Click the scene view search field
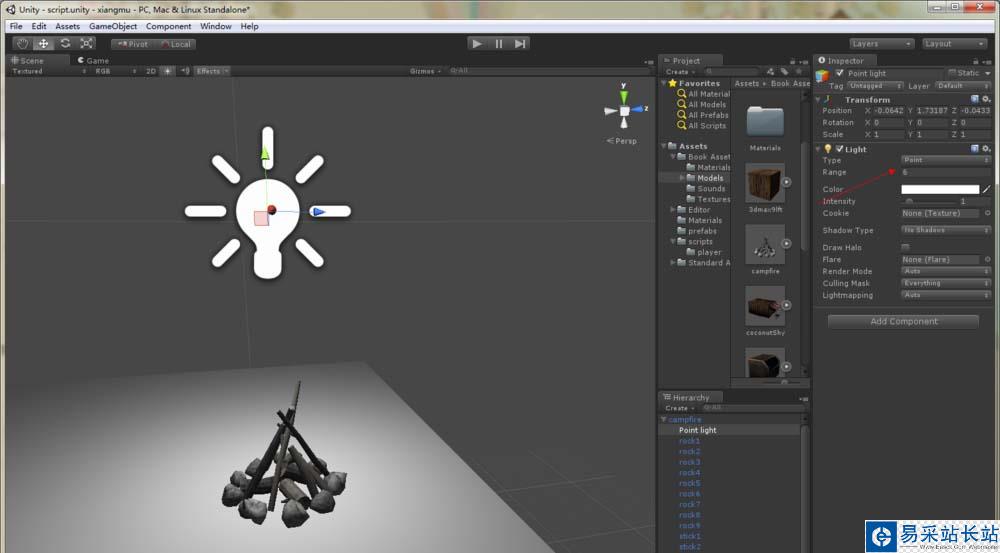This screenshot has width=1000, height=553. [548, 71]
